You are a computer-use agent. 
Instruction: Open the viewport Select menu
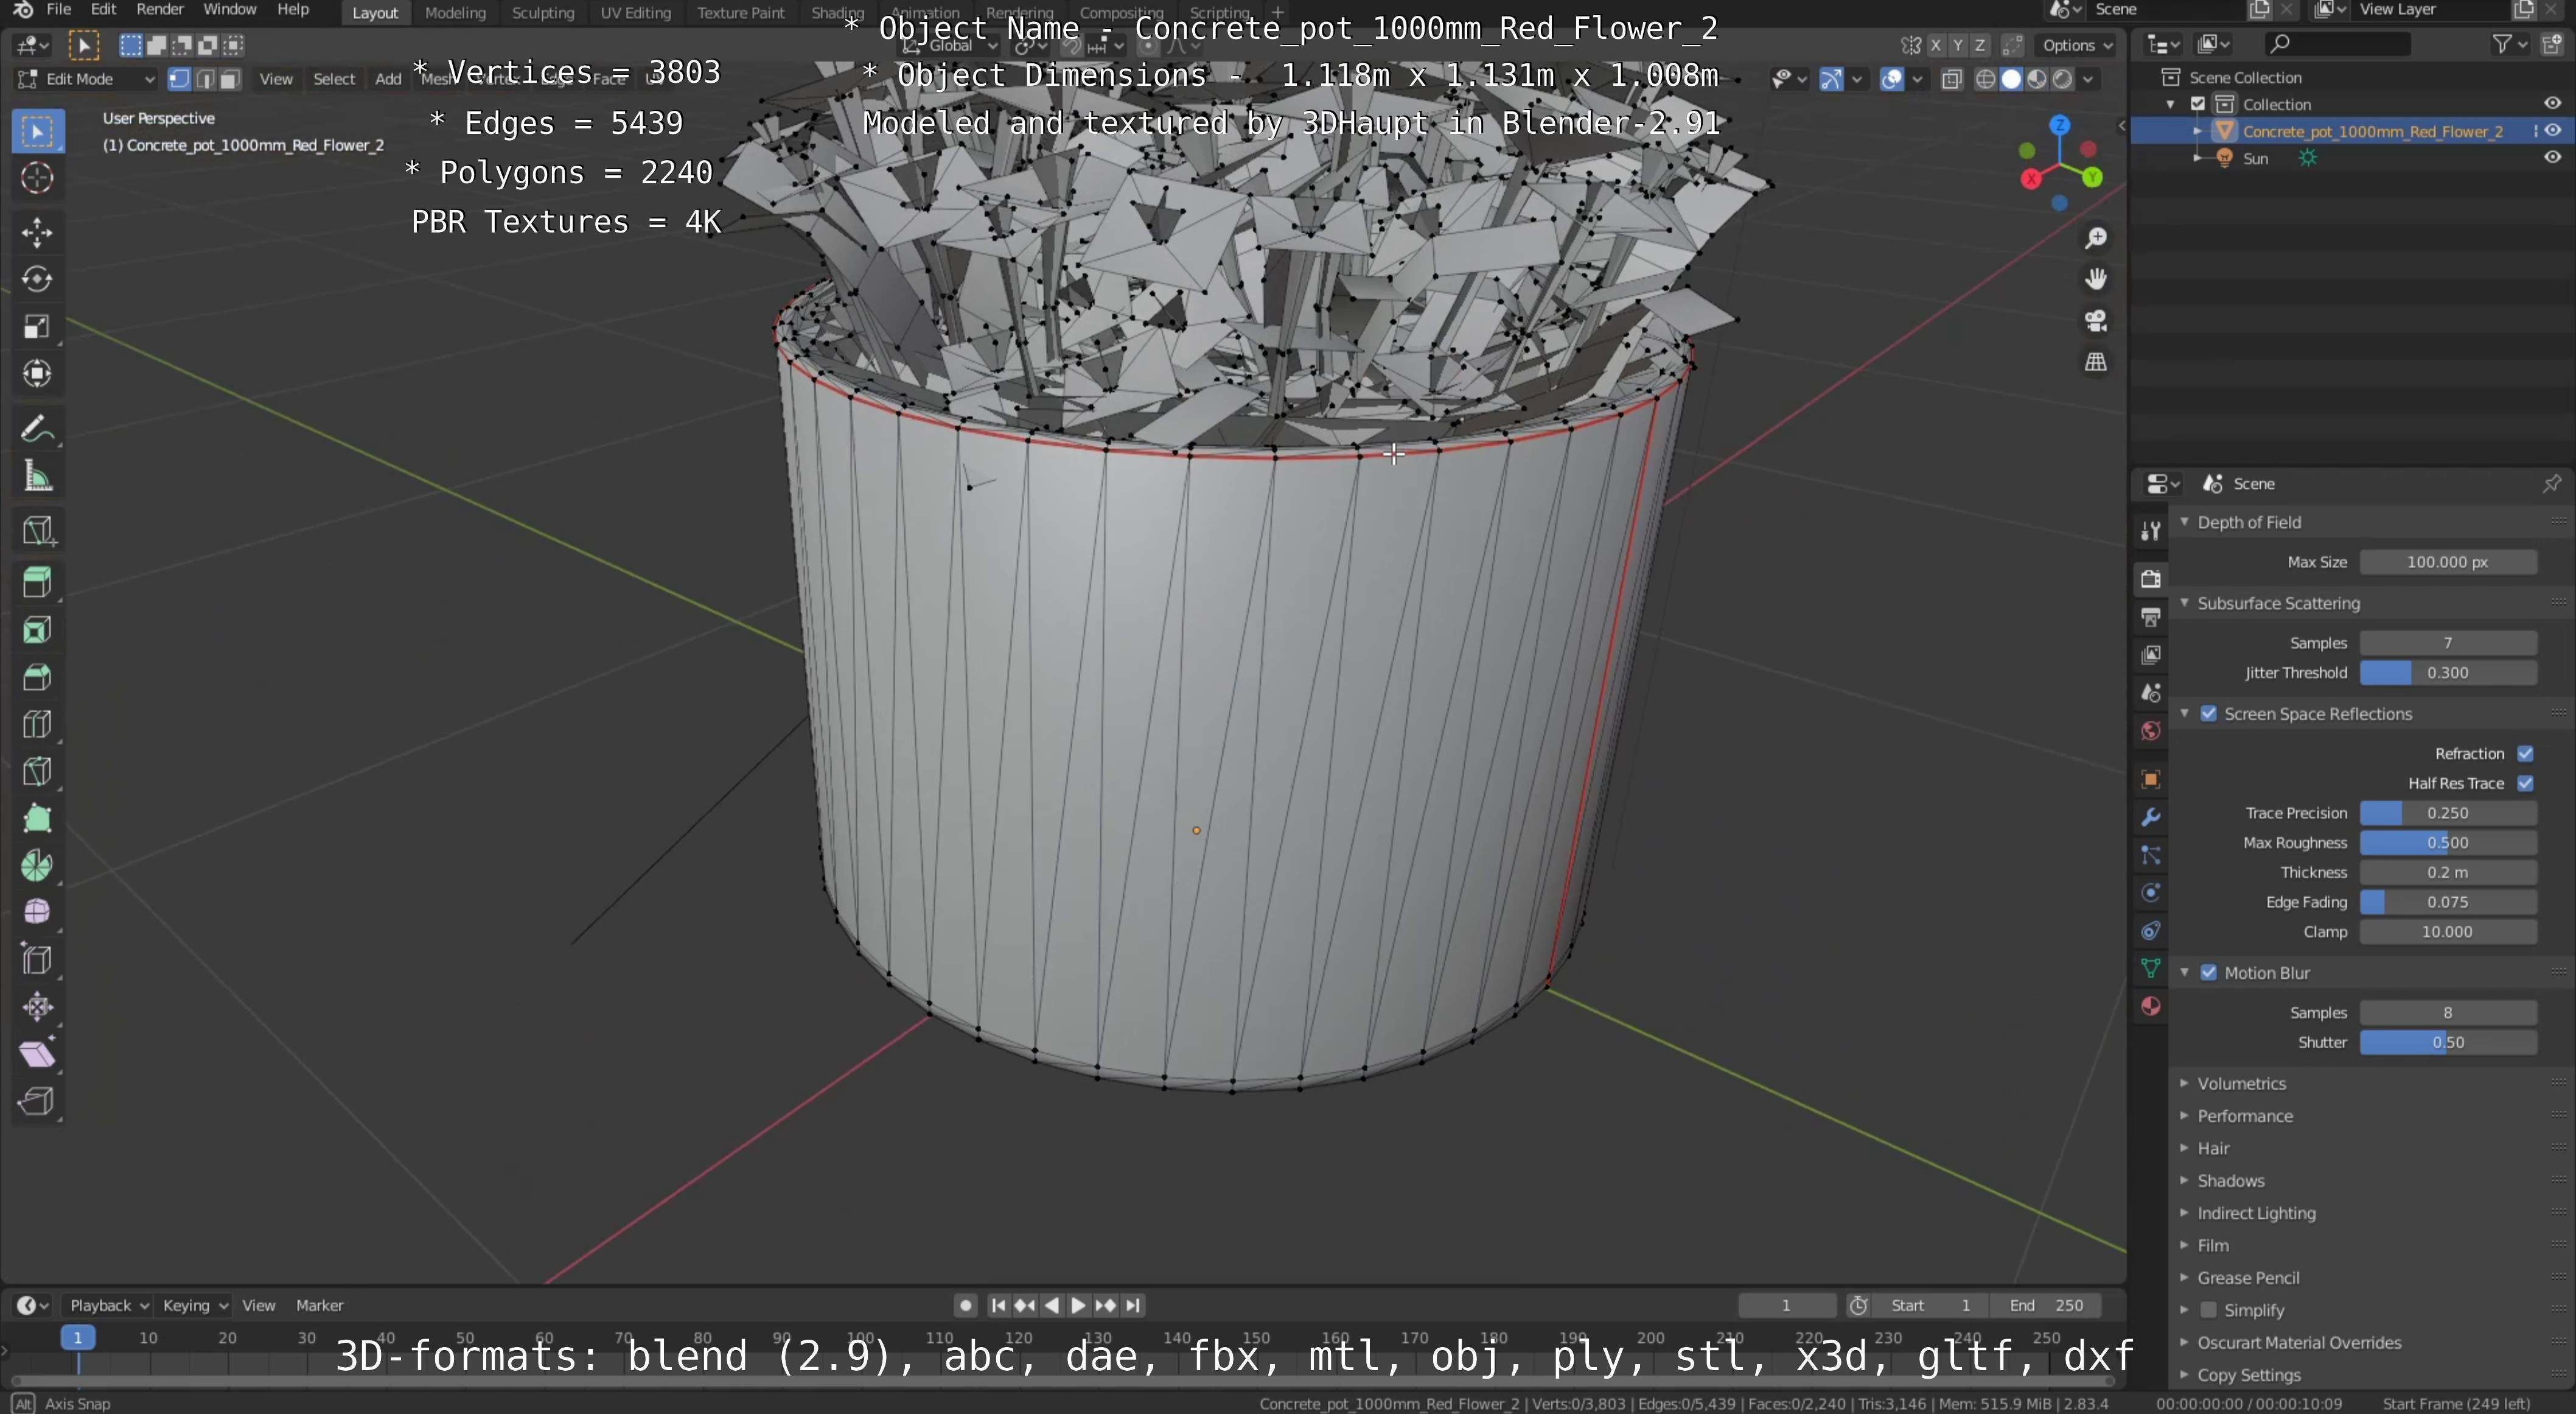(x=334, y=79)
